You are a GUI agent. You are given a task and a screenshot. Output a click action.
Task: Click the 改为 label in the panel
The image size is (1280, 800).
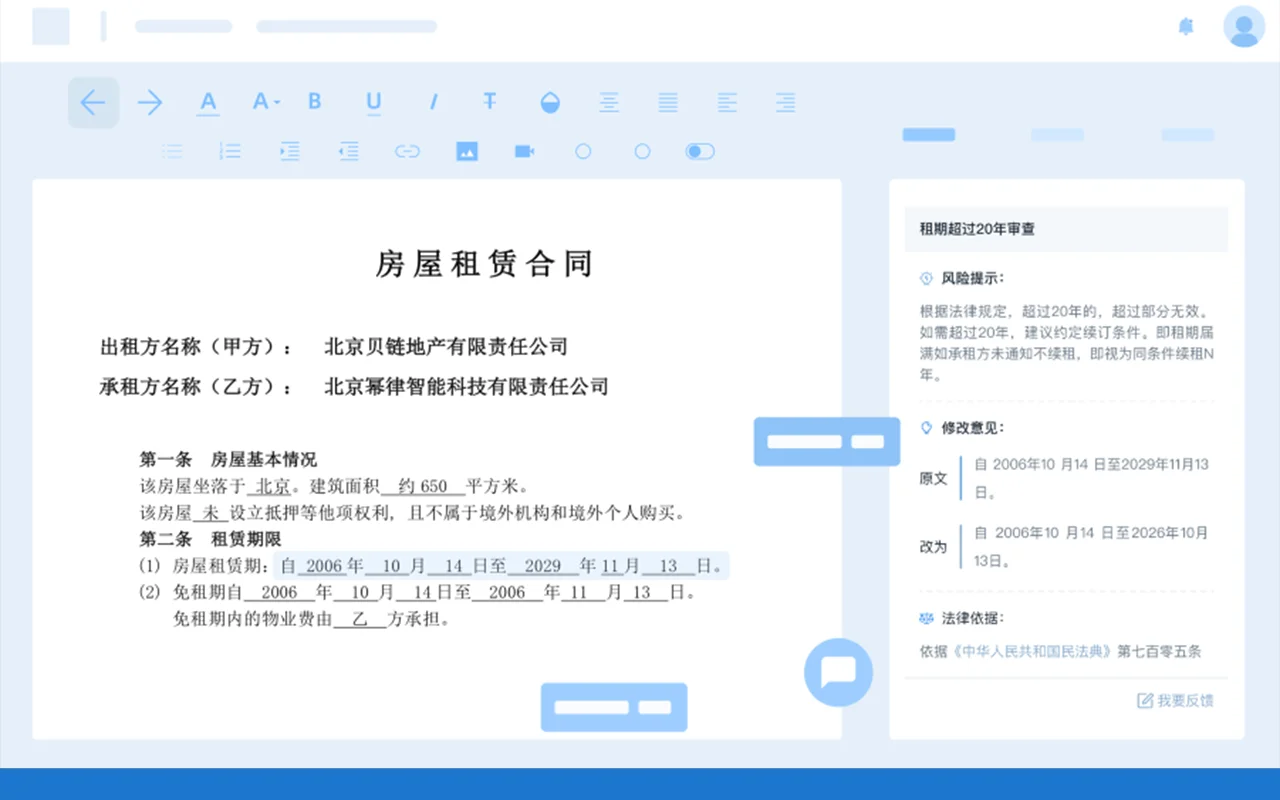tap(933, 547)
